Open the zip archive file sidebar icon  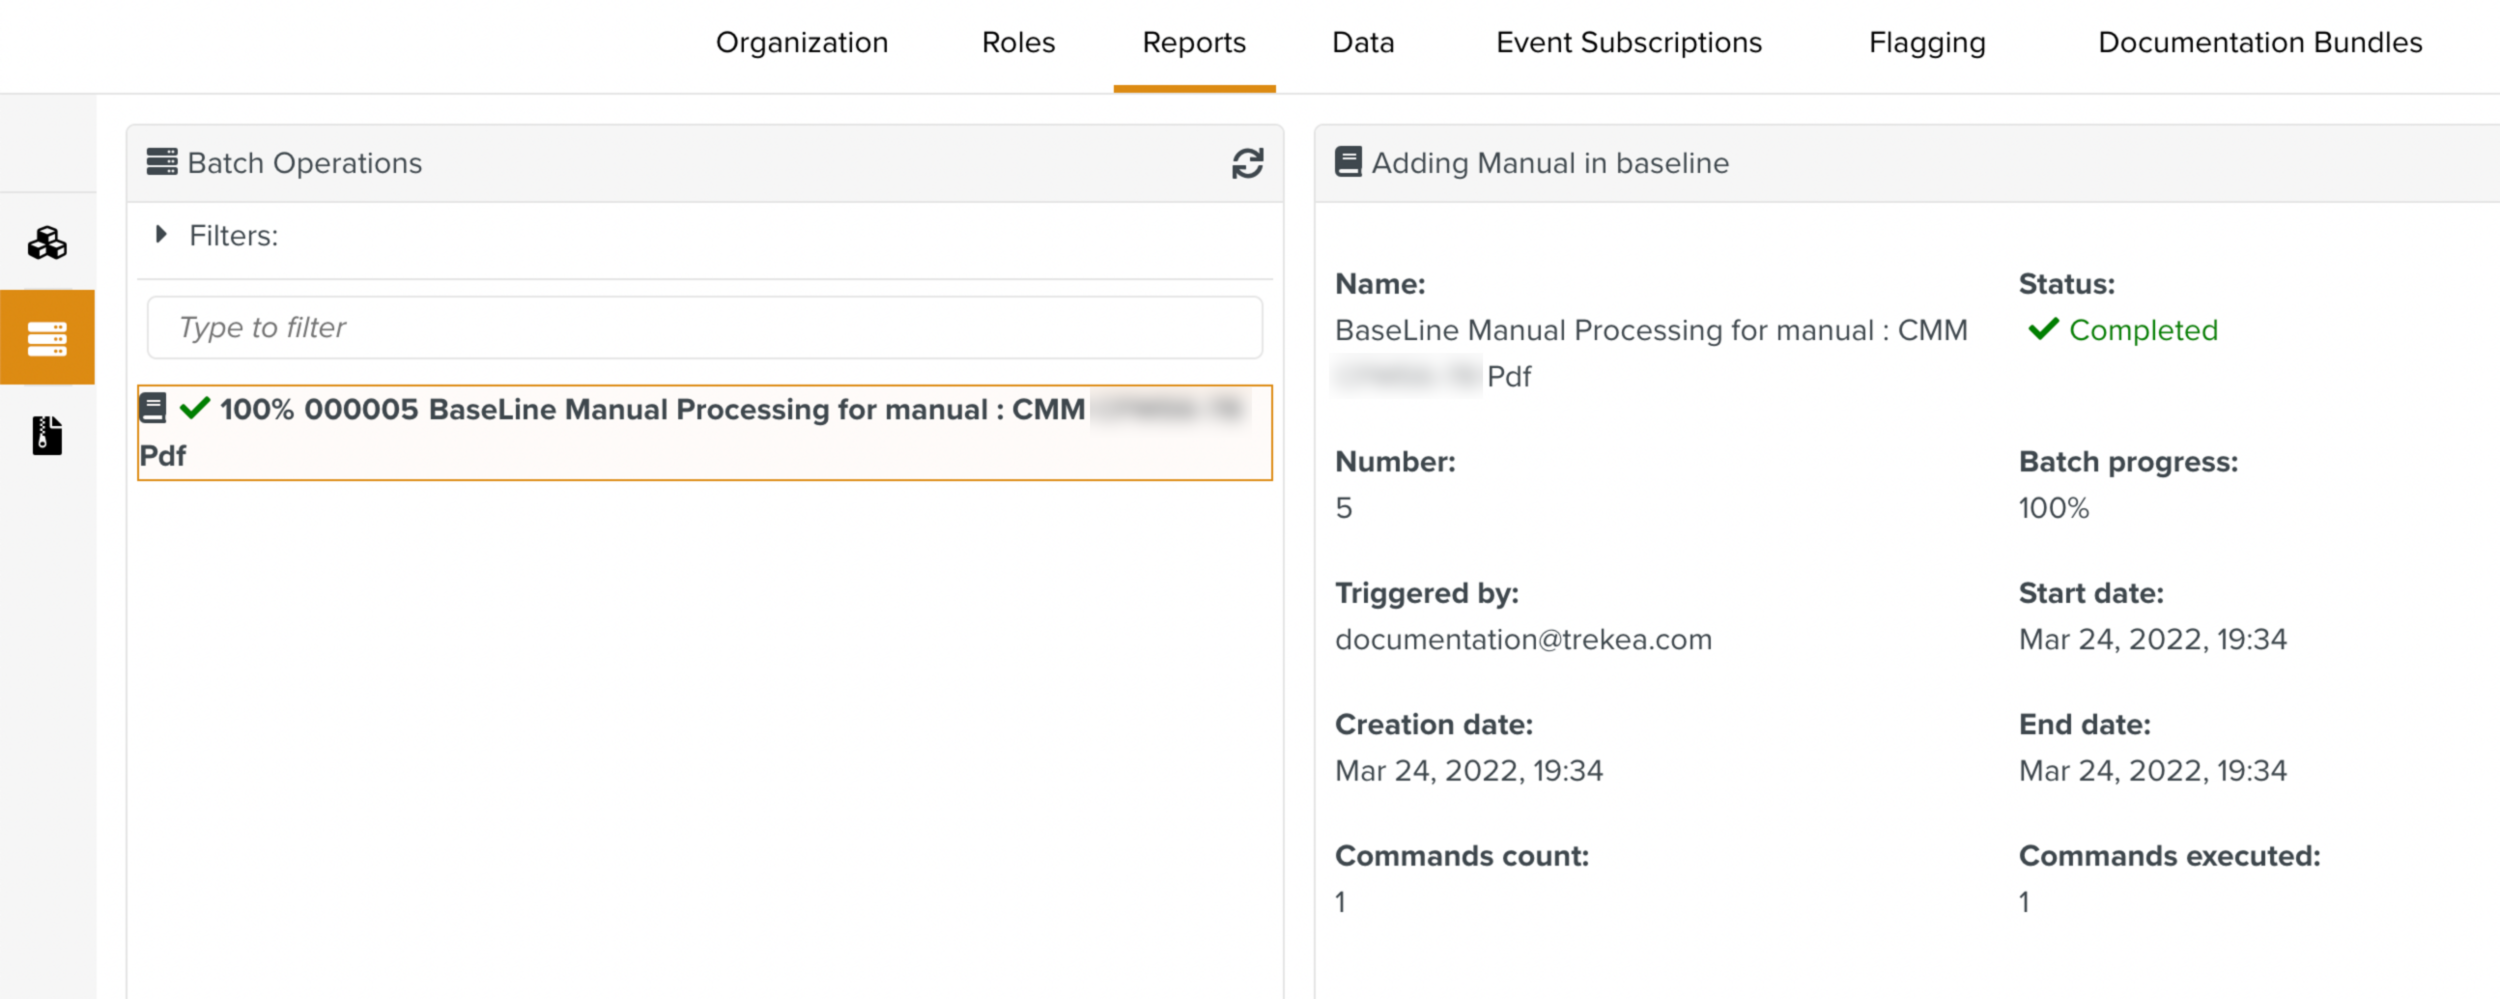(x=47, y=435)
